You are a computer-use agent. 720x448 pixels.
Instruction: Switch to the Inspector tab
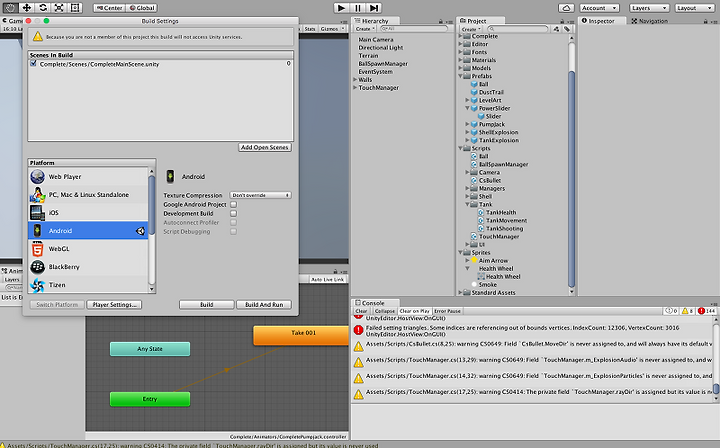point(601,21)
